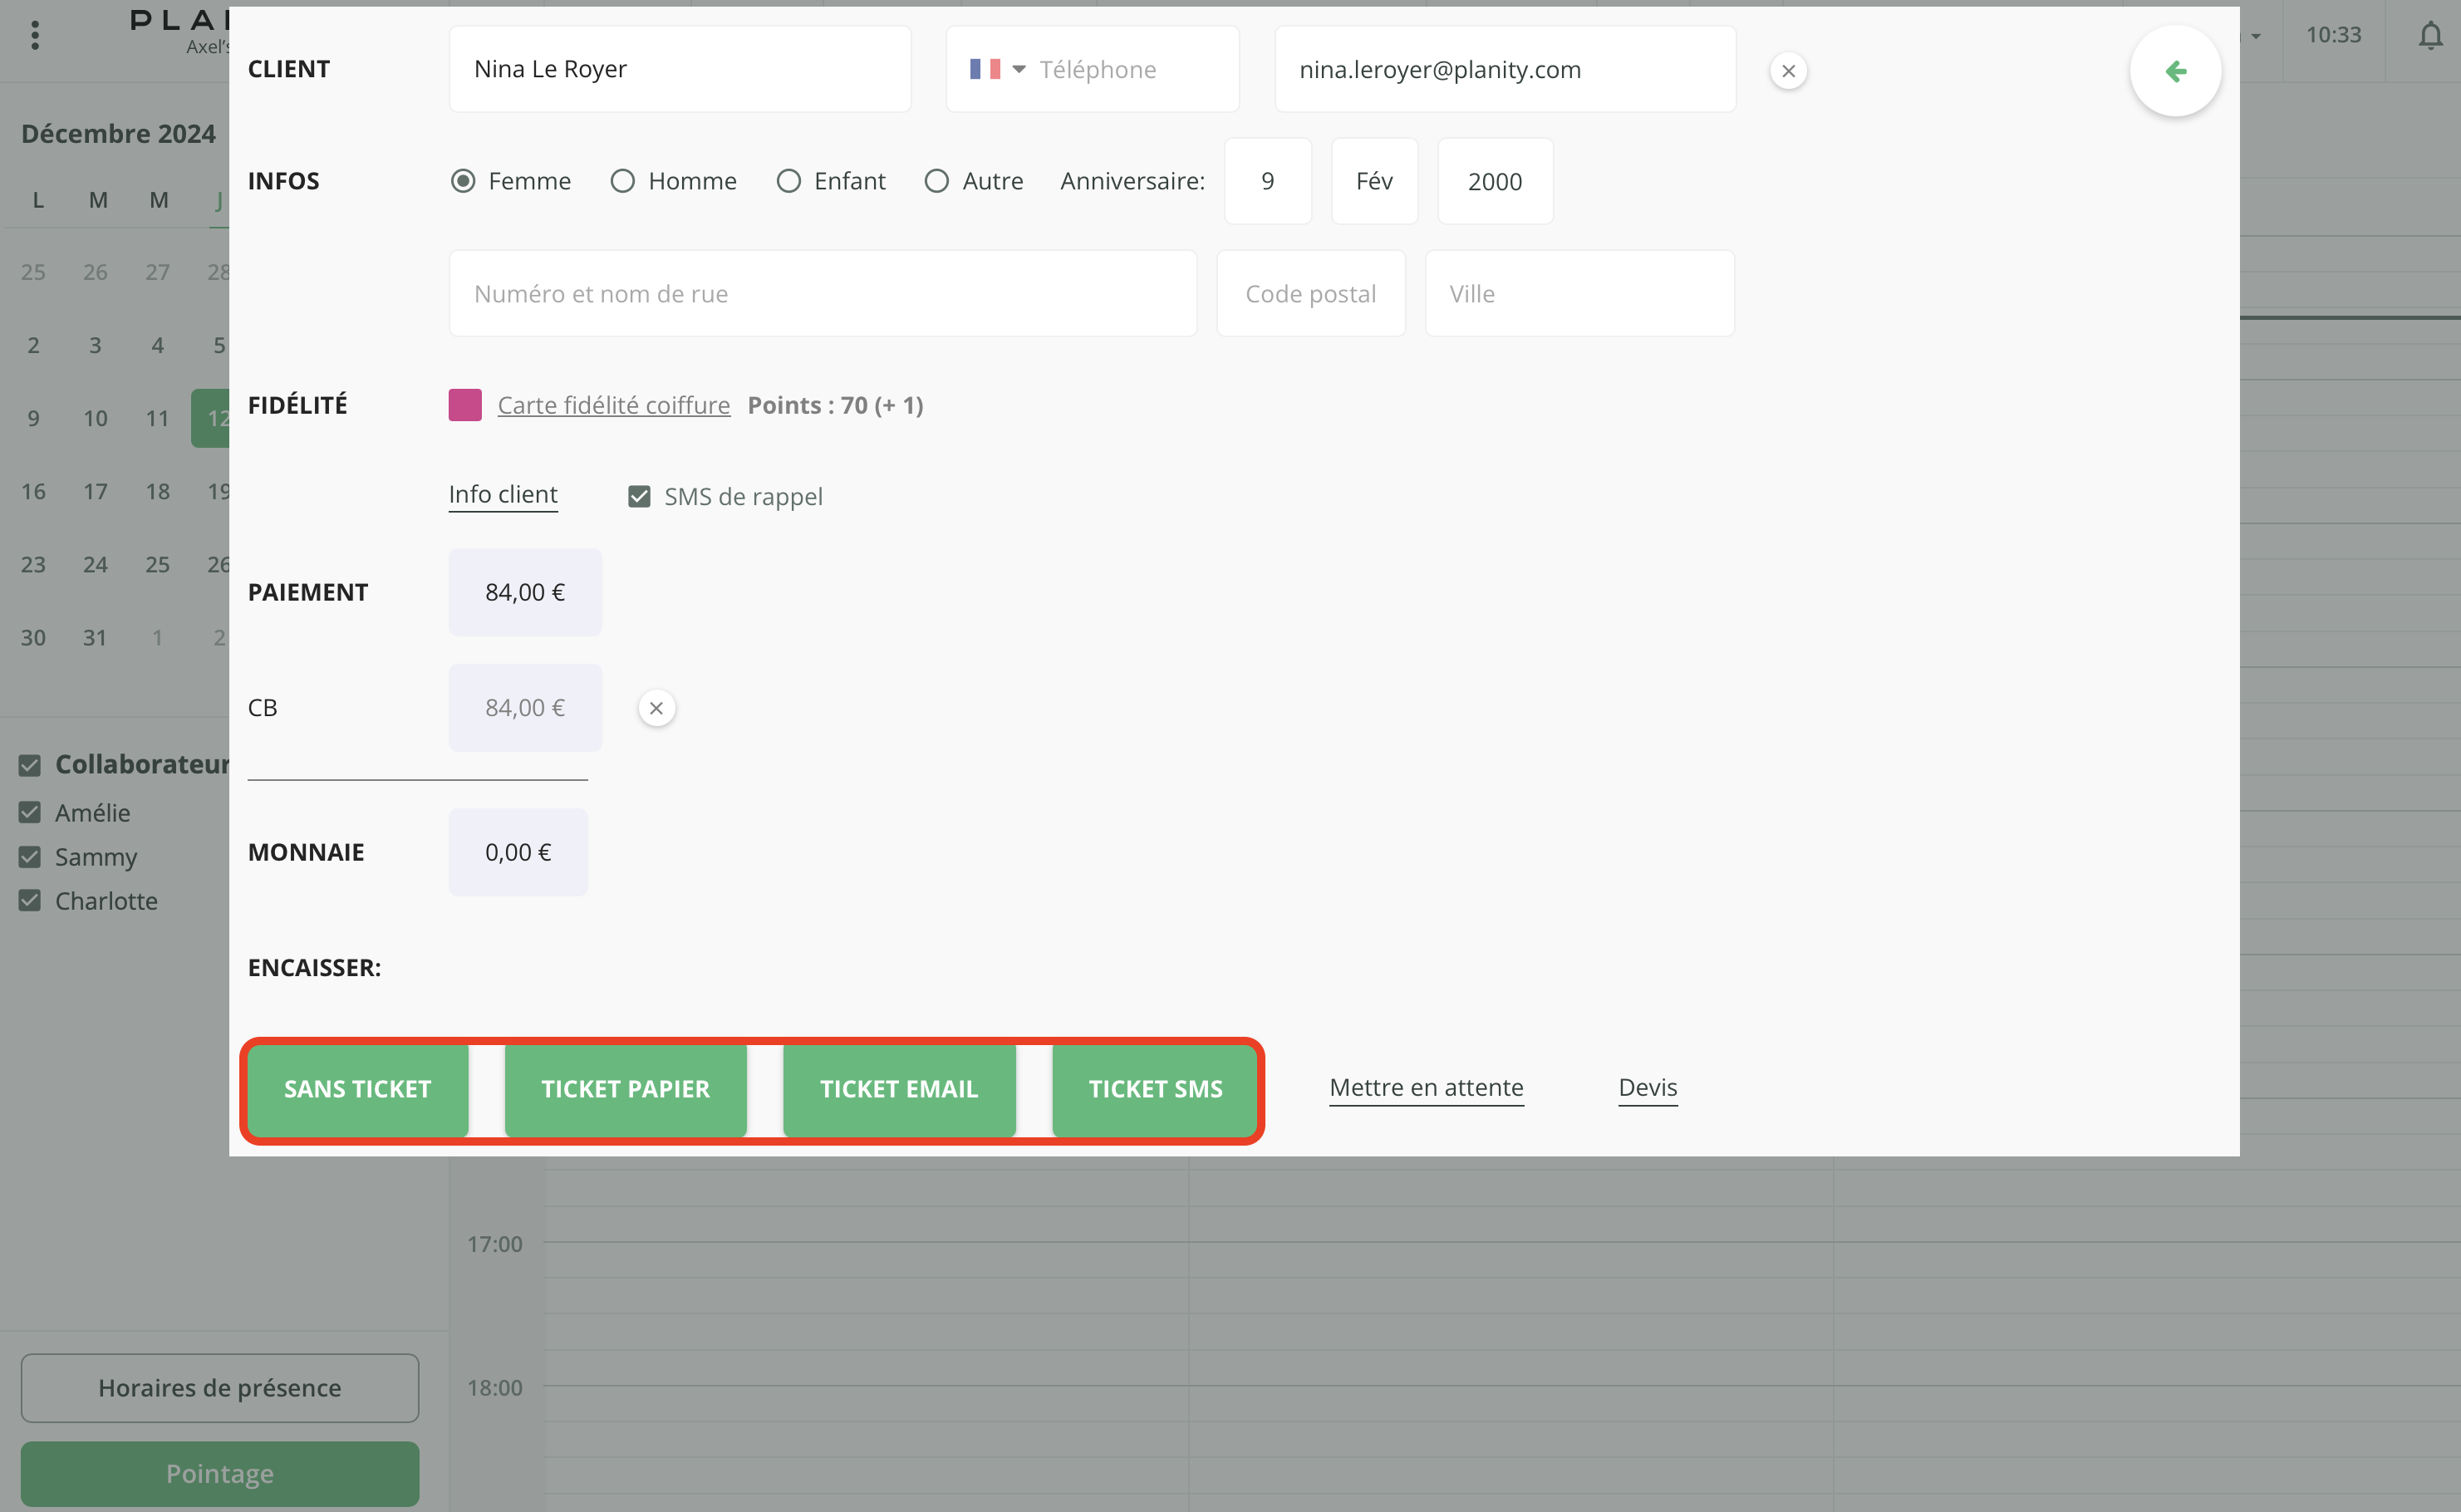2461x1512 pixels.
Task: Click the French flag country icon
Action: click(x=984, y=69)
